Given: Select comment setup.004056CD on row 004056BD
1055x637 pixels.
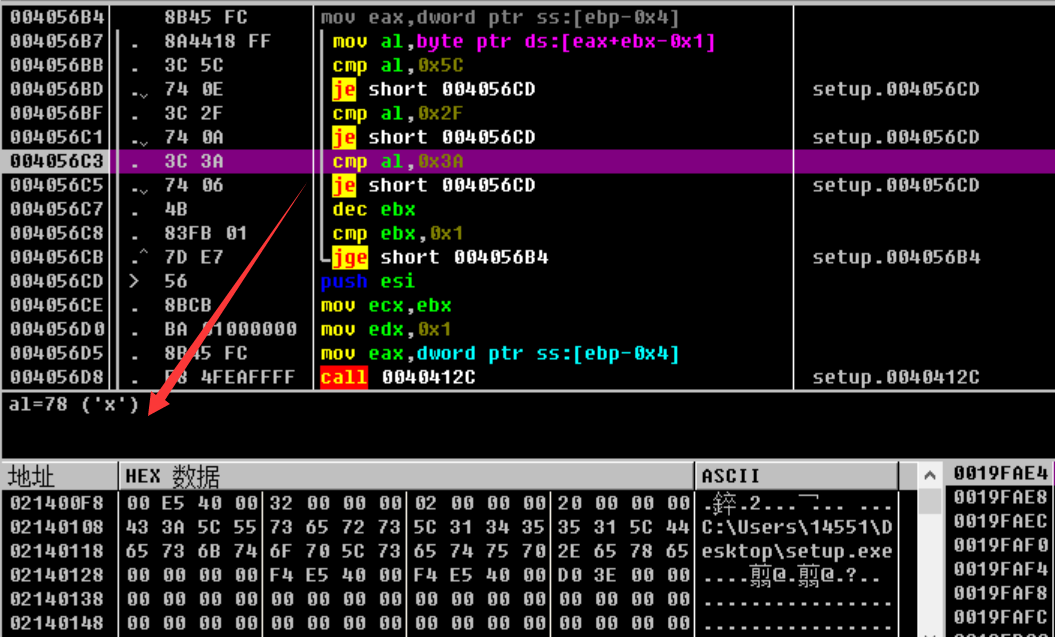Looking at the screenshot, I should pos(896,89).
